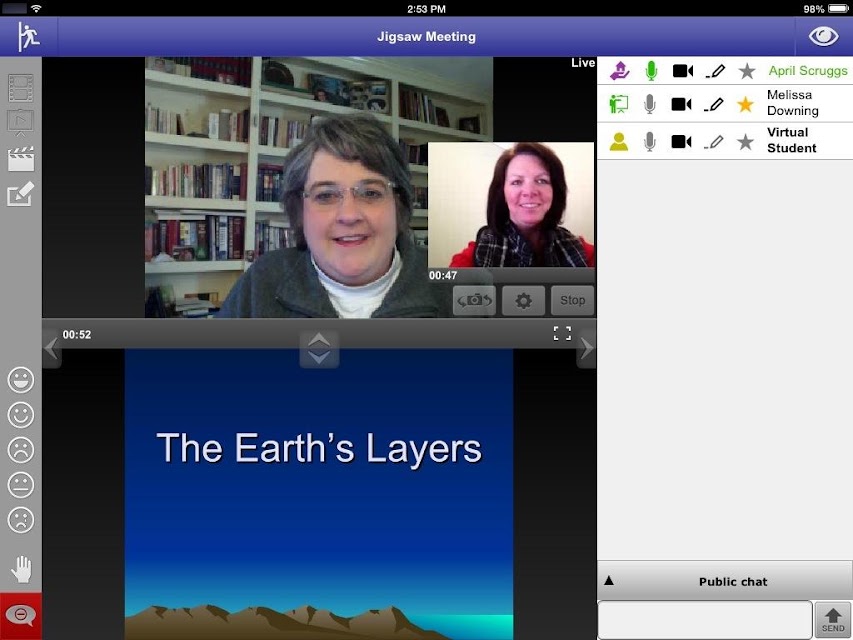Toggle Virtual Student's star
Viewport: 853px width, 640px height.
click(745, 141)
